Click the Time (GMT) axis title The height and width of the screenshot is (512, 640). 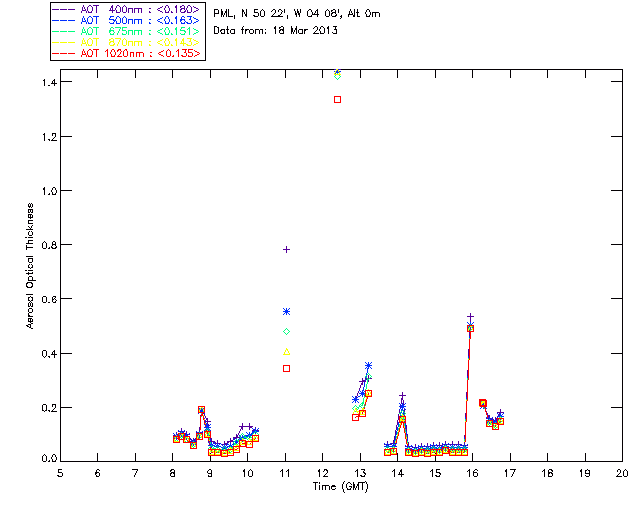(340, 487)
